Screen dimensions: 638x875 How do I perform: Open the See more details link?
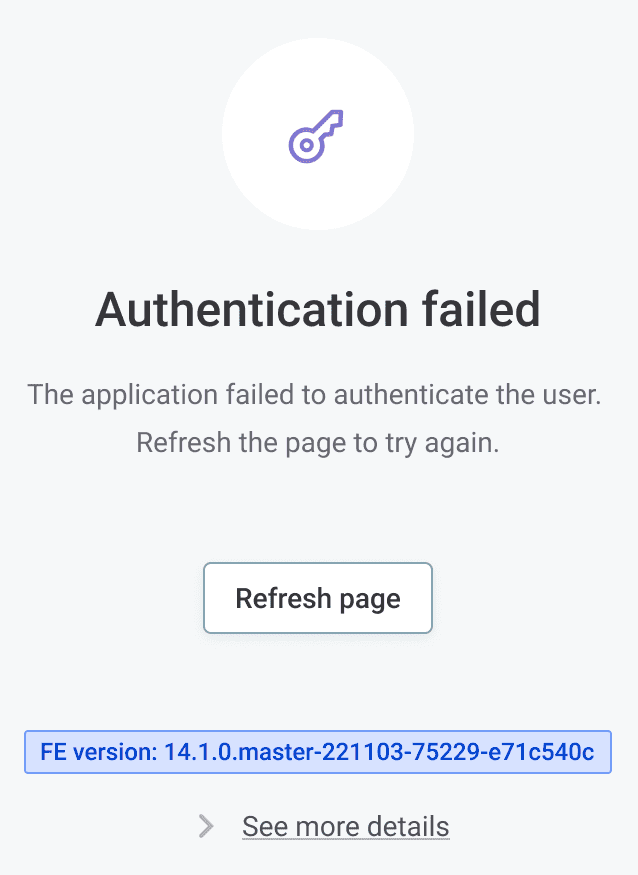tap(345, 827)
